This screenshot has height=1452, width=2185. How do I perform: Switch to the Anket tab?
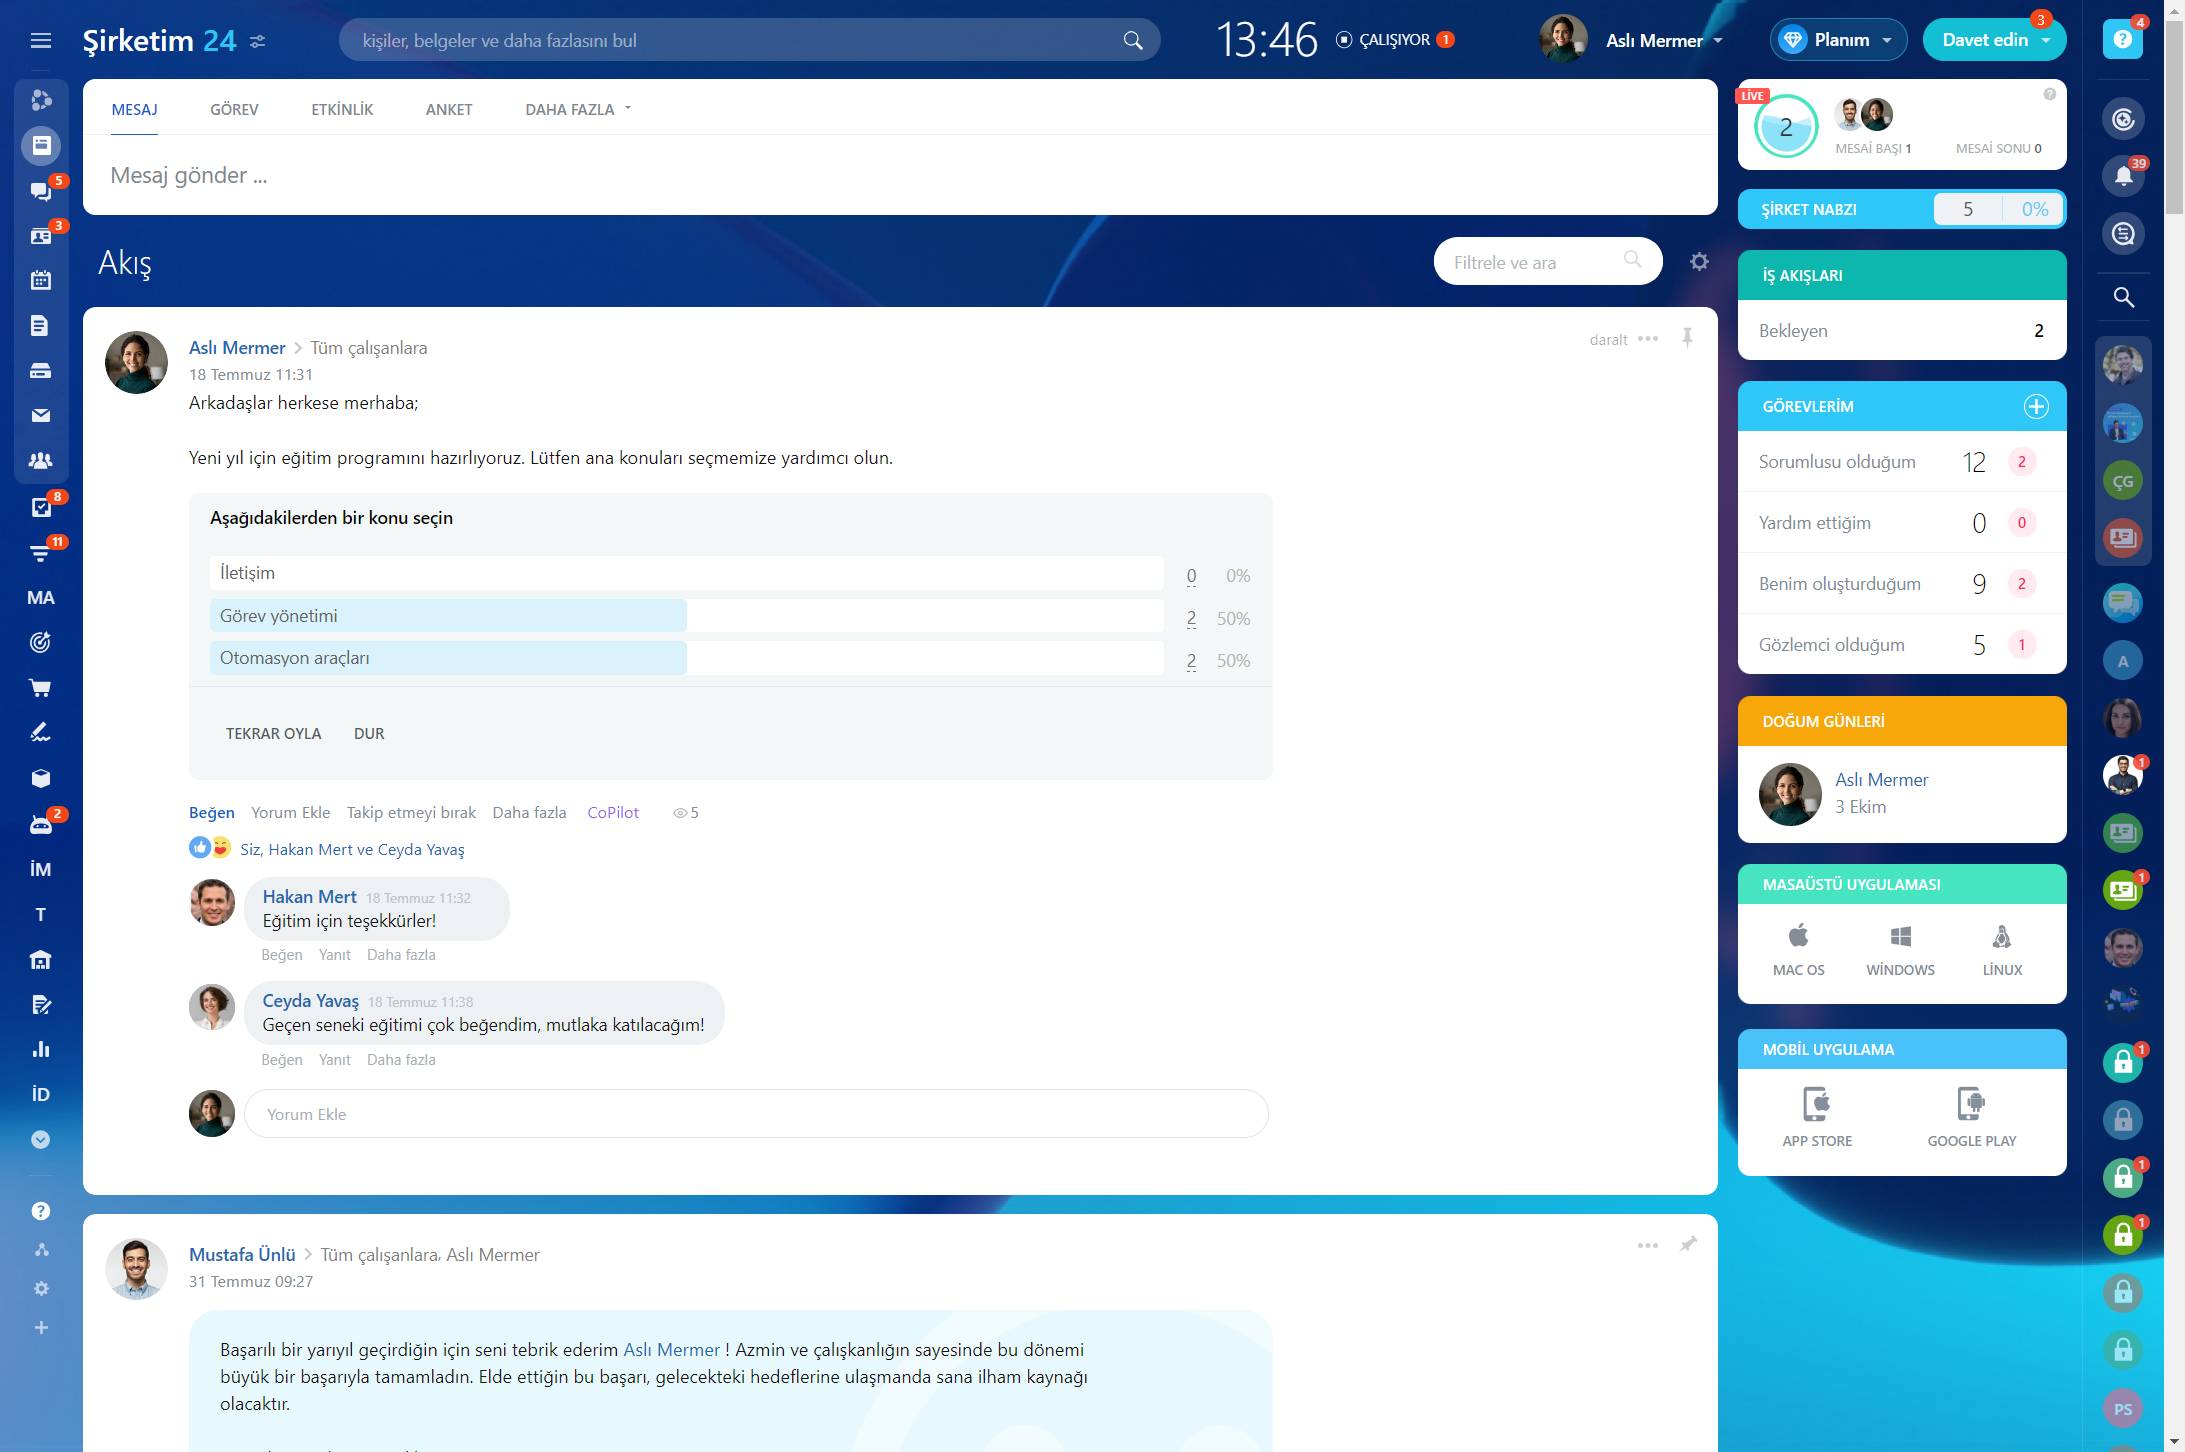[448, 109]
